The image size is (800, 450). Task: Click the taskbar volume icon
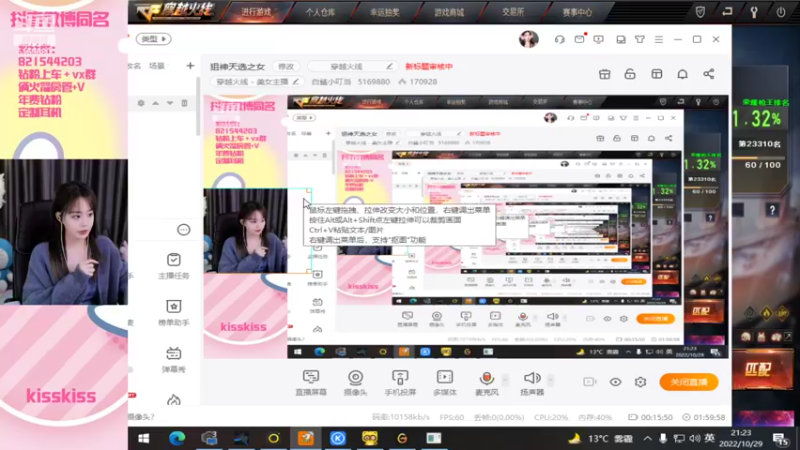pos(694,438)
